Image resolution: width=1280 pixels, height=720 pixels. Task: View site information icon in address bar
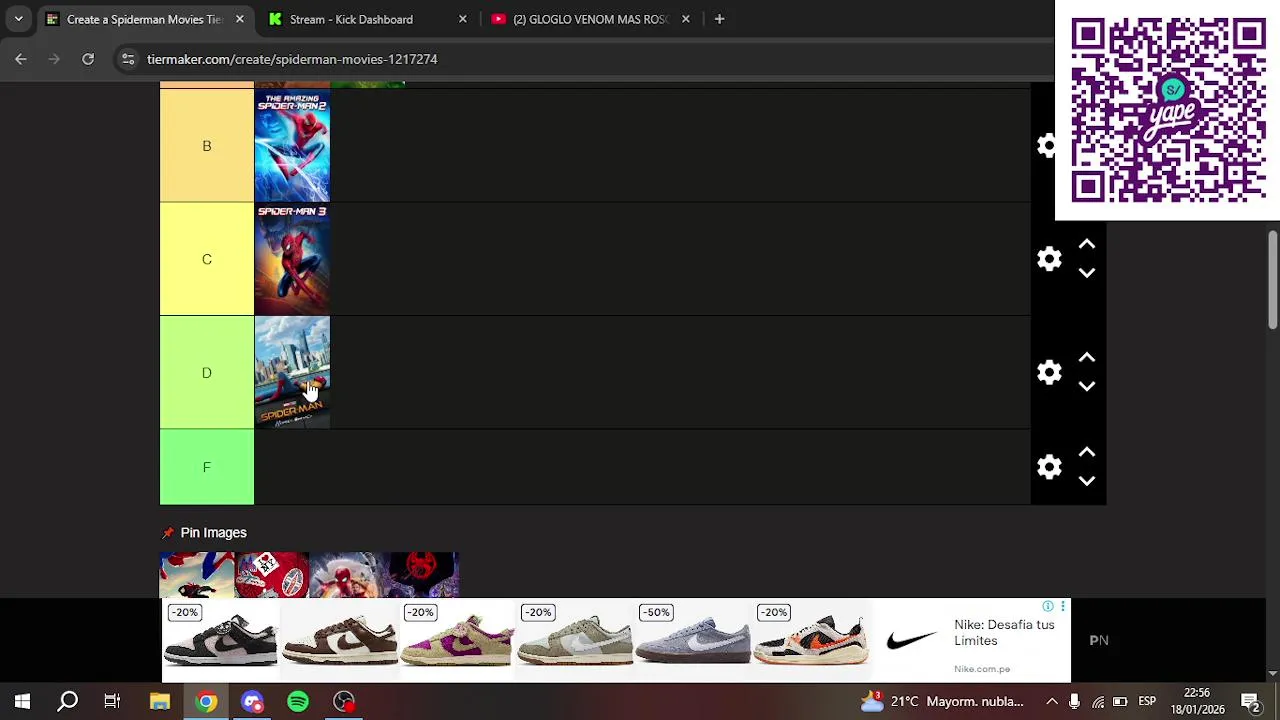[128, 59]
